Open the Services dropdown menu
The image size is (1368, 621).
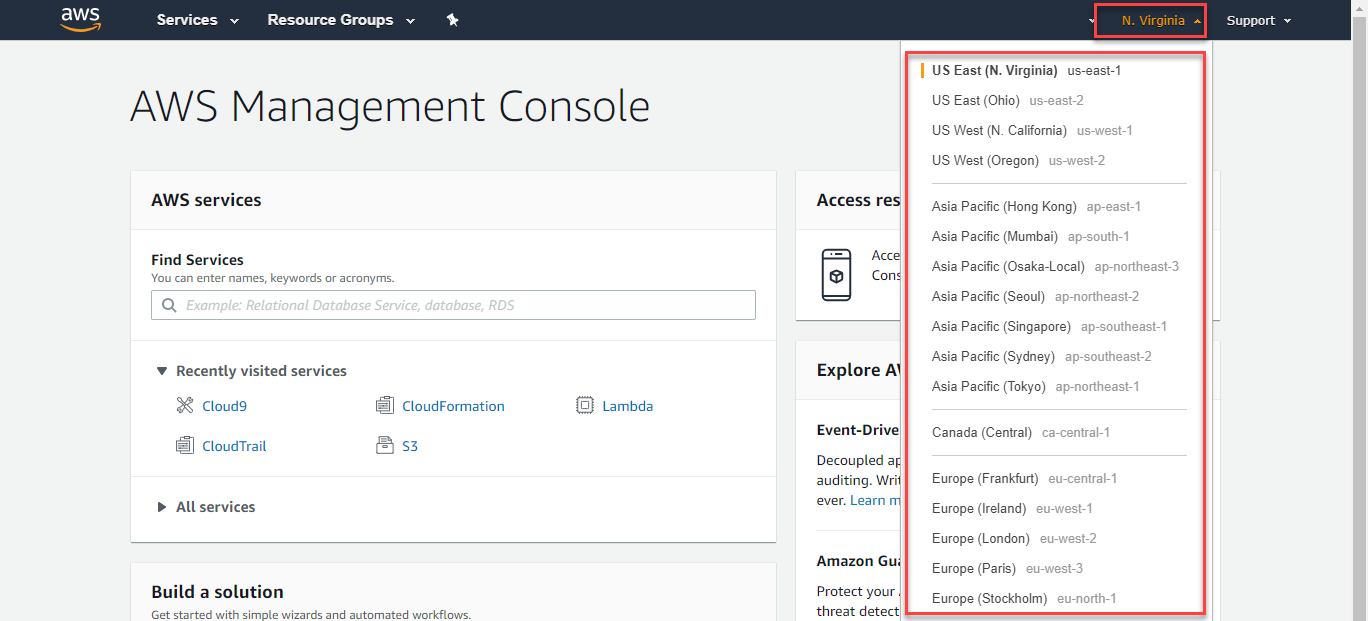click(198, 20)
